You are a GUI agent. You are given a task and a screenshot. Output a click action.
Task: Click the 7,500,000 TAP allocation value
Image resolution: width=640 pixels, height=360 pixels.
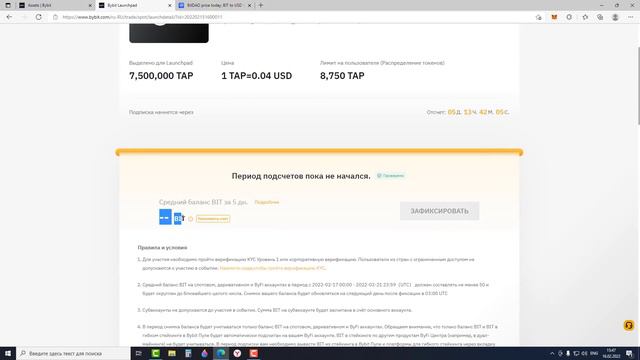[x=161, y=76]
